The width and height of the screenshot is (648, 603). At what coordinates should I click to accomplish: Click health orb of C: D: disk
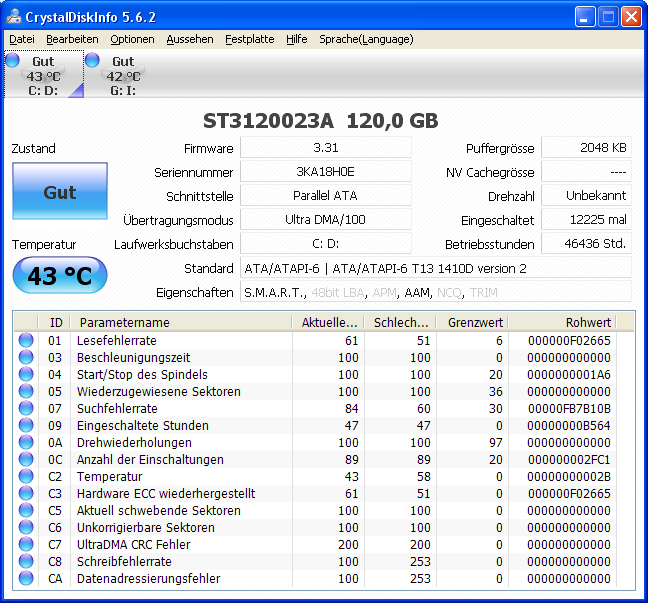coord(12,60)
